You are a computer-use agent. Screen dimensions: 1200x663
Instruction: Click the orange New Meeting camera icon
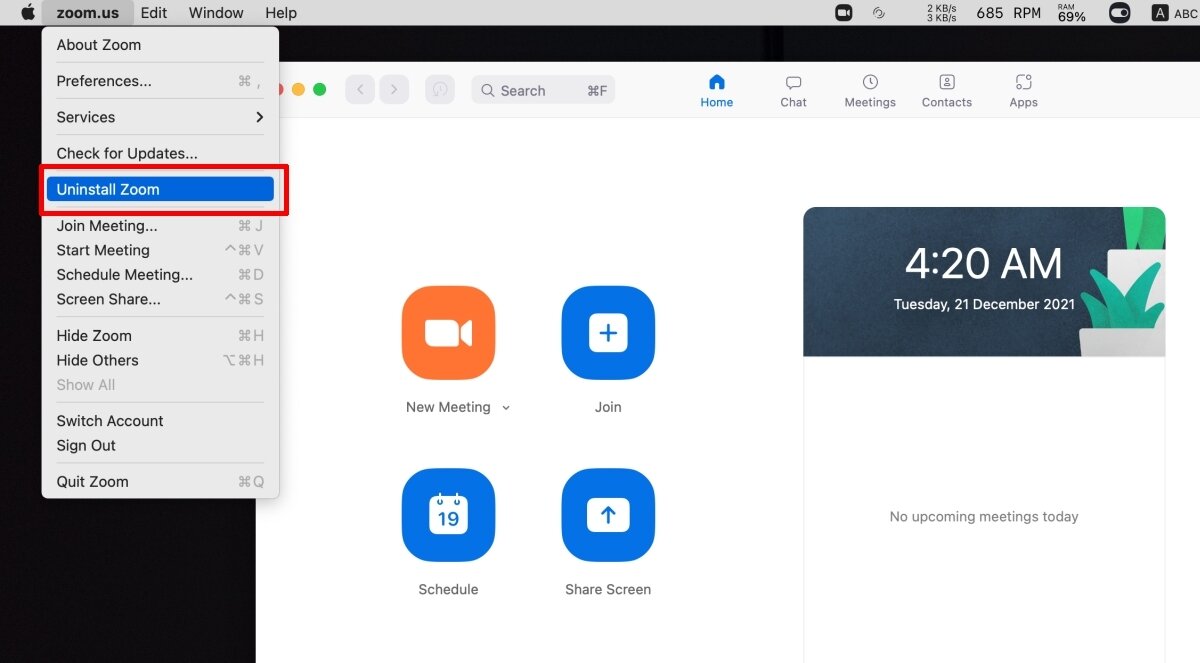point(448,333)
